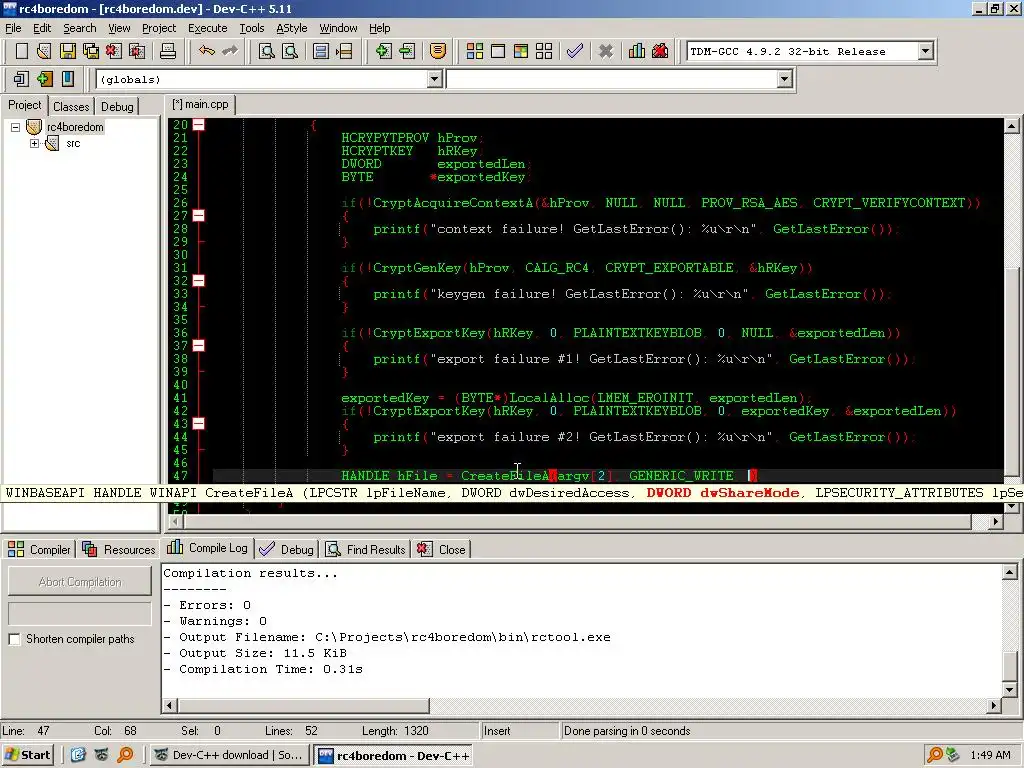The height and width of the screenshot is (768, 1024).
Task: Click the Go to Function toolbar icon
Action: (x=321, y=51)
